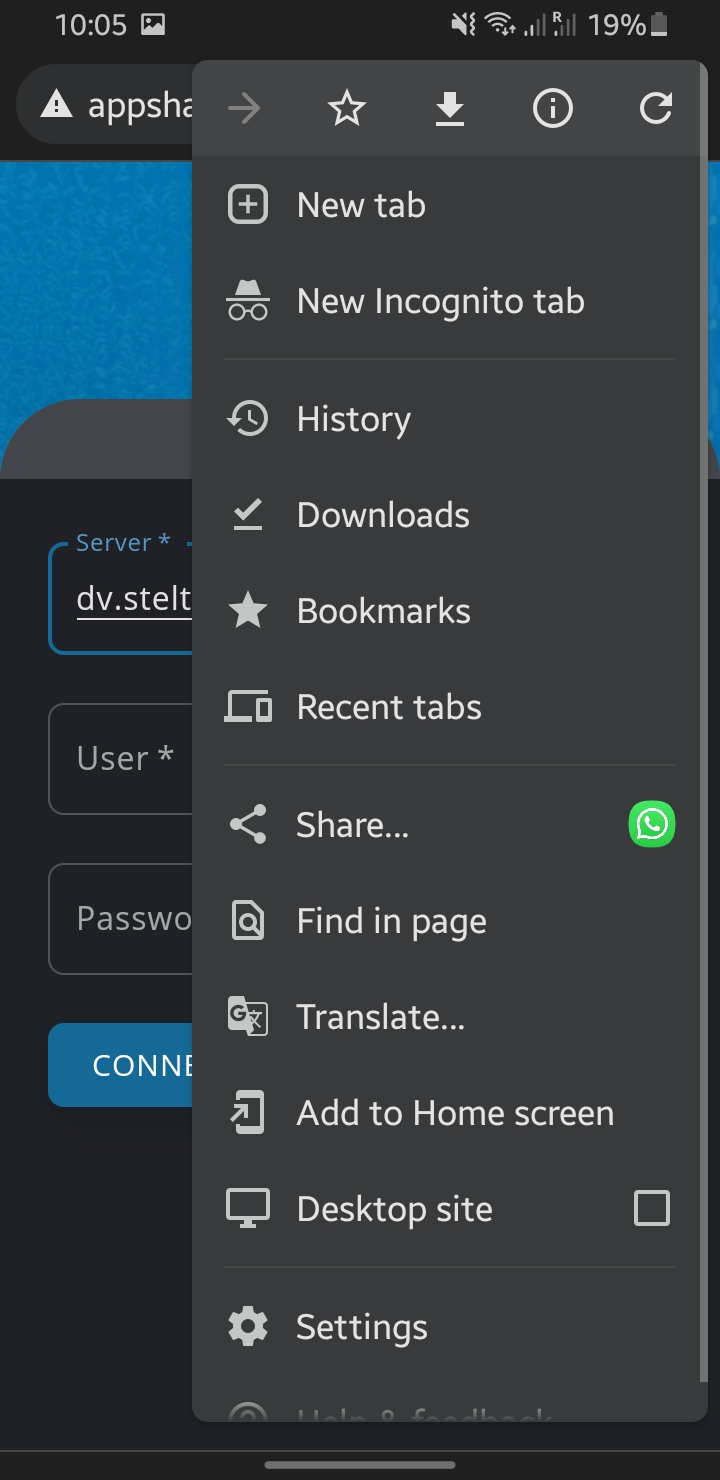
Task: Choose Translate… option
Action: click(380, 1017)
